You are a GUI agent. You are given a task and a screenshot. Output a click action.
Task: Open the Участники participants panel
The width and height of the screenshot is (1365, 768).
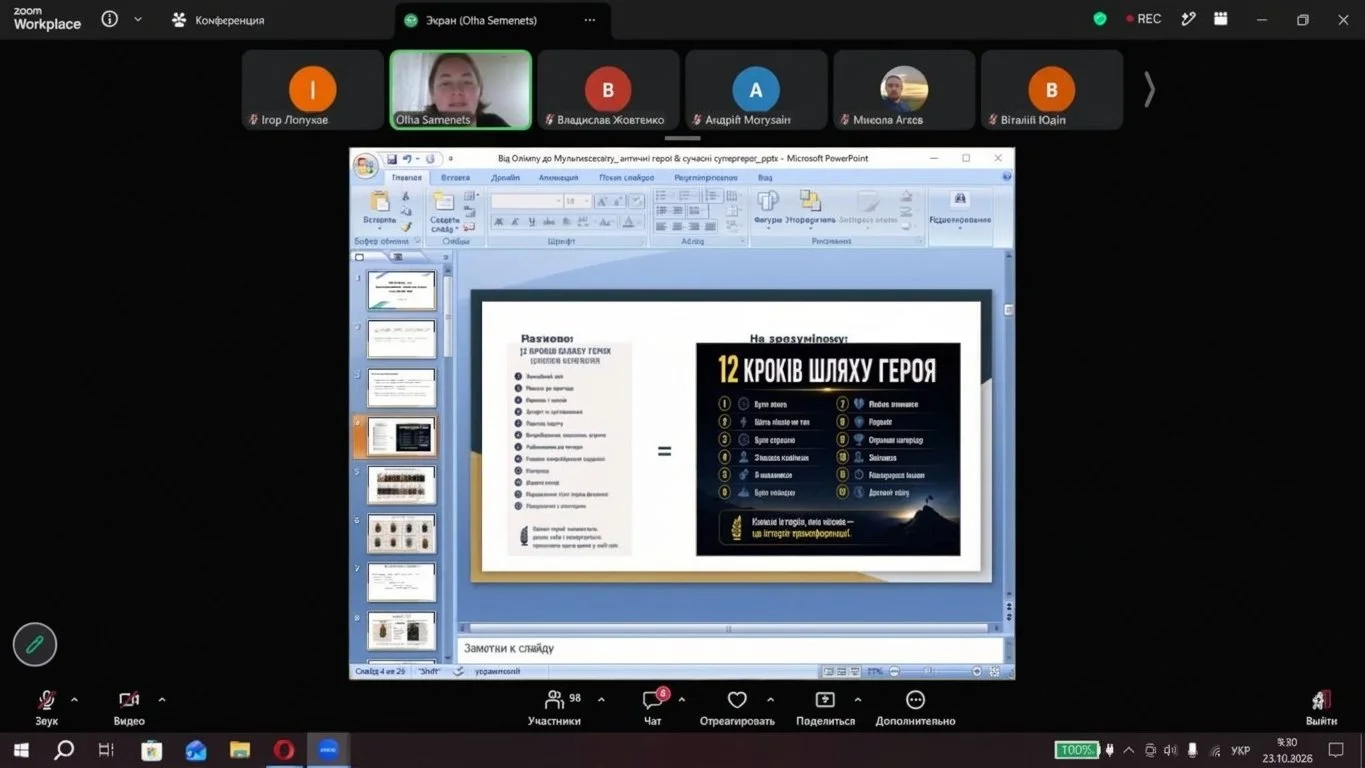(x=555, y=707)
